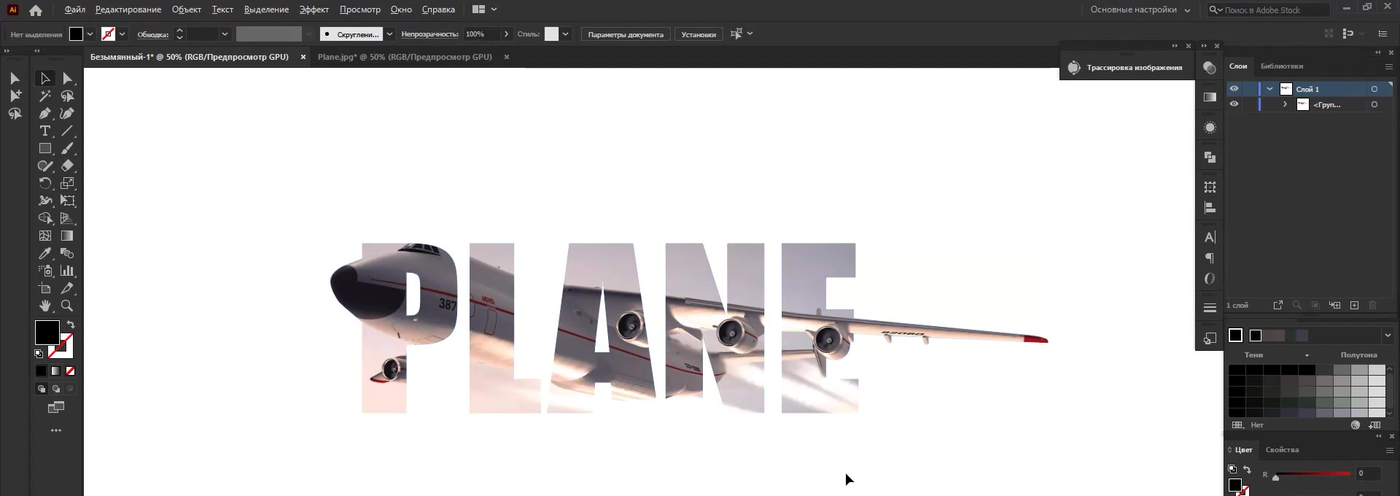Select the Column Graph tool
The width and height of the screenshot is (1400, 496).
click(x=67, y=271)
